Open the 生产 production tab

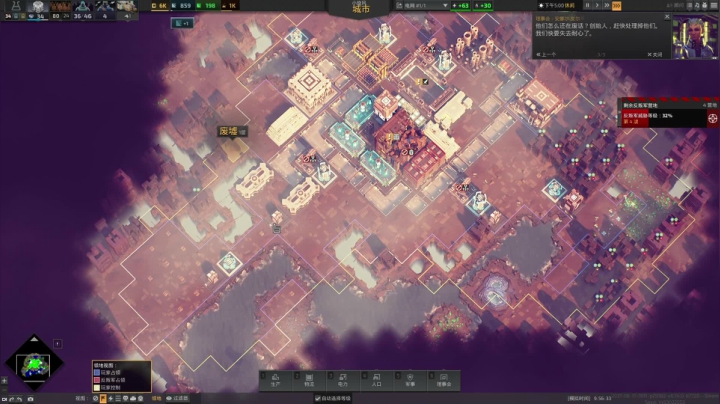pyautogui.click(x=276, y=380)
